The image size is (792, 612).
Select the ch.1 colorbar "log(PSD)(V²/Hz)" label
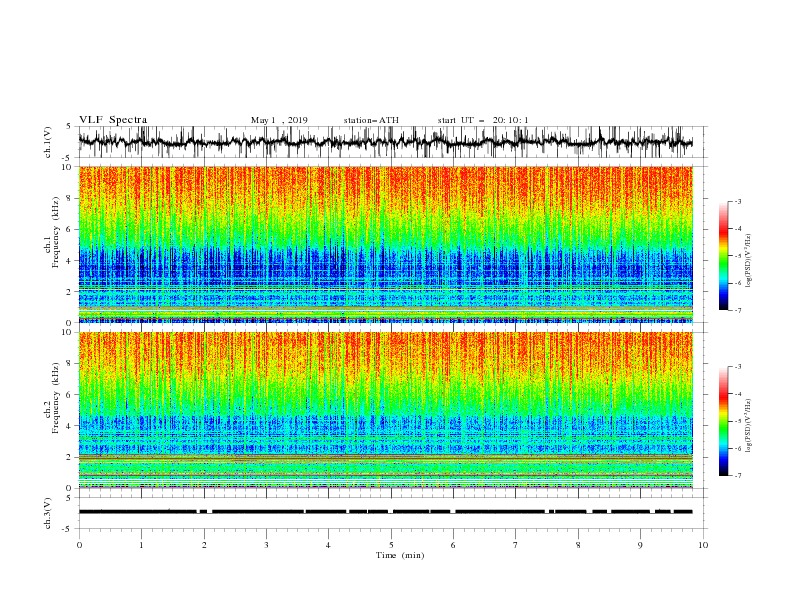pos(748,261)
